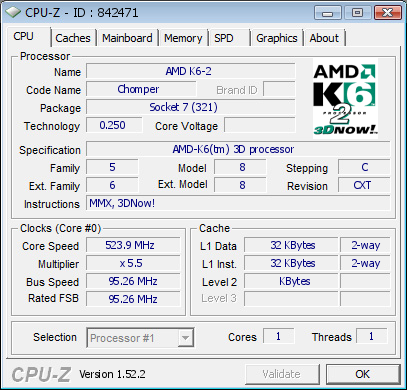Click the AMD K6-2 3DNow! logo
Viewport: 407px width, 390px height.
345,98
